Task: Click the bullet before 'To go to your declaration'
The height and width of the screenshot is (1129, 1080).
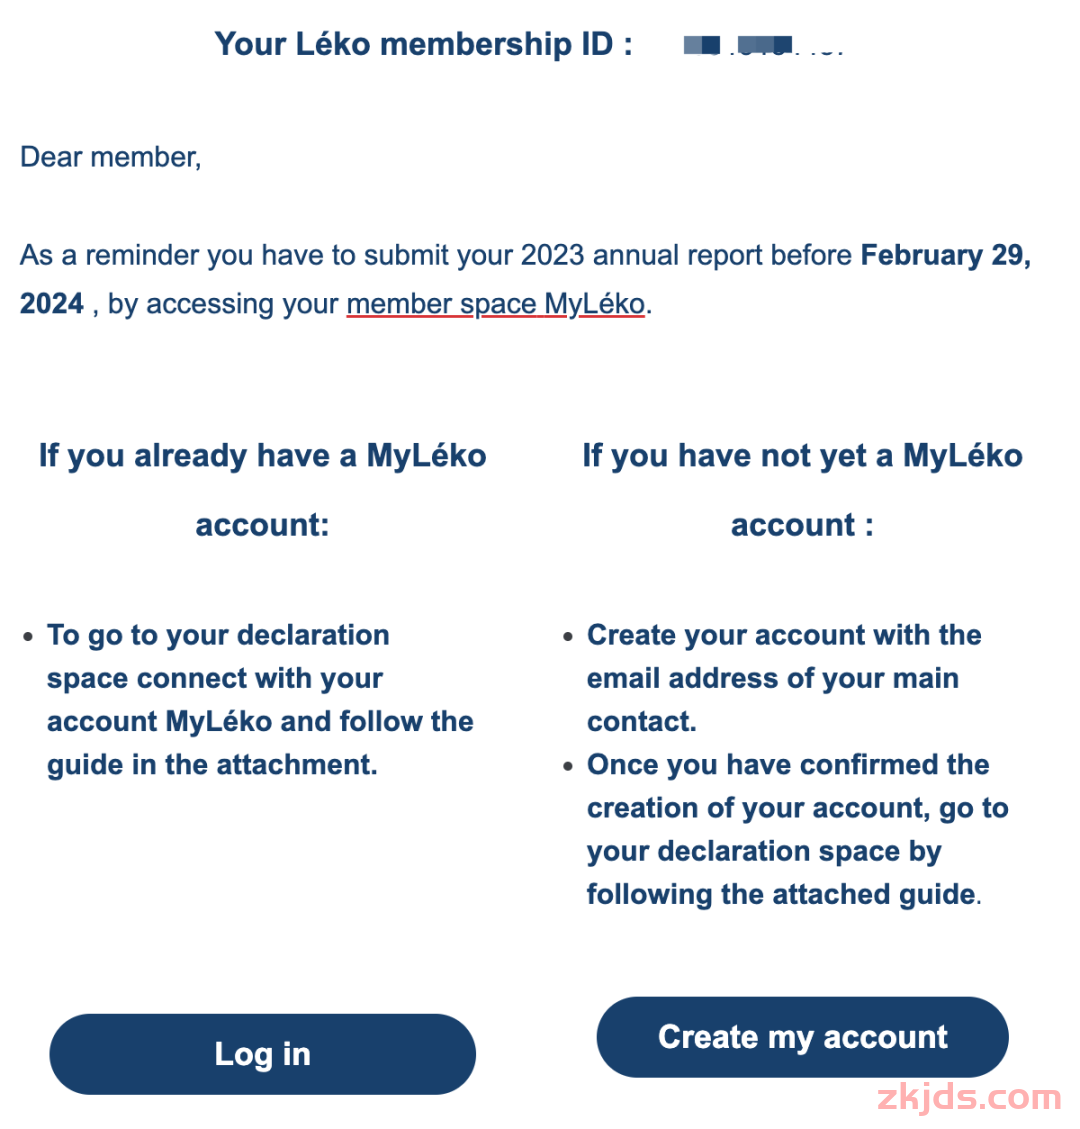Action: click(x=28, y=637)
